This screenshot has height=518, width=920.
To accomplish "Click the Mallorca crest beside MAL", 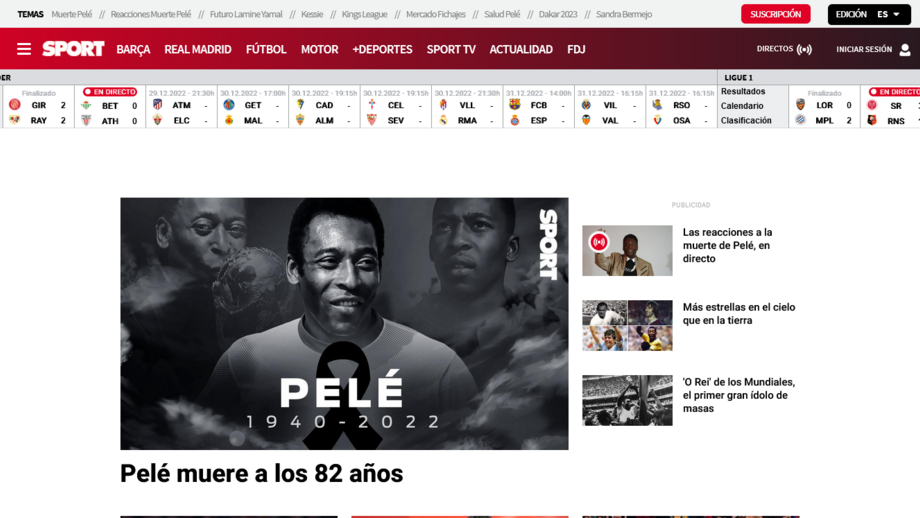I will (x=229, y=120).
